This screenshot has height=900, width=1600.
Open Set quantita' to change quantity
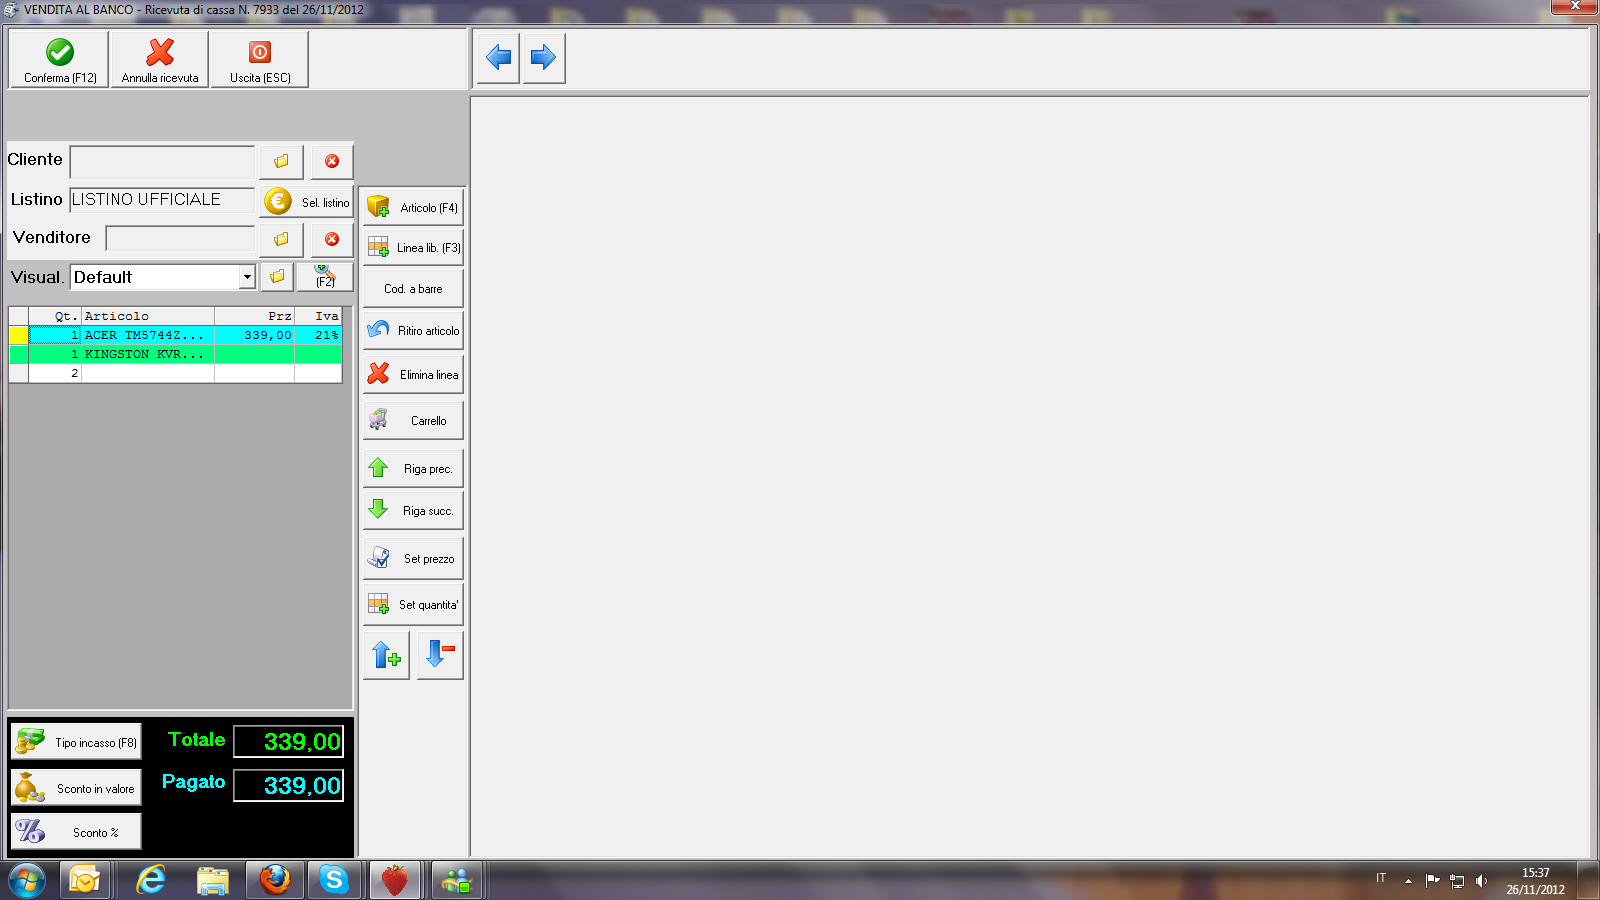click(x=413, y=604)
